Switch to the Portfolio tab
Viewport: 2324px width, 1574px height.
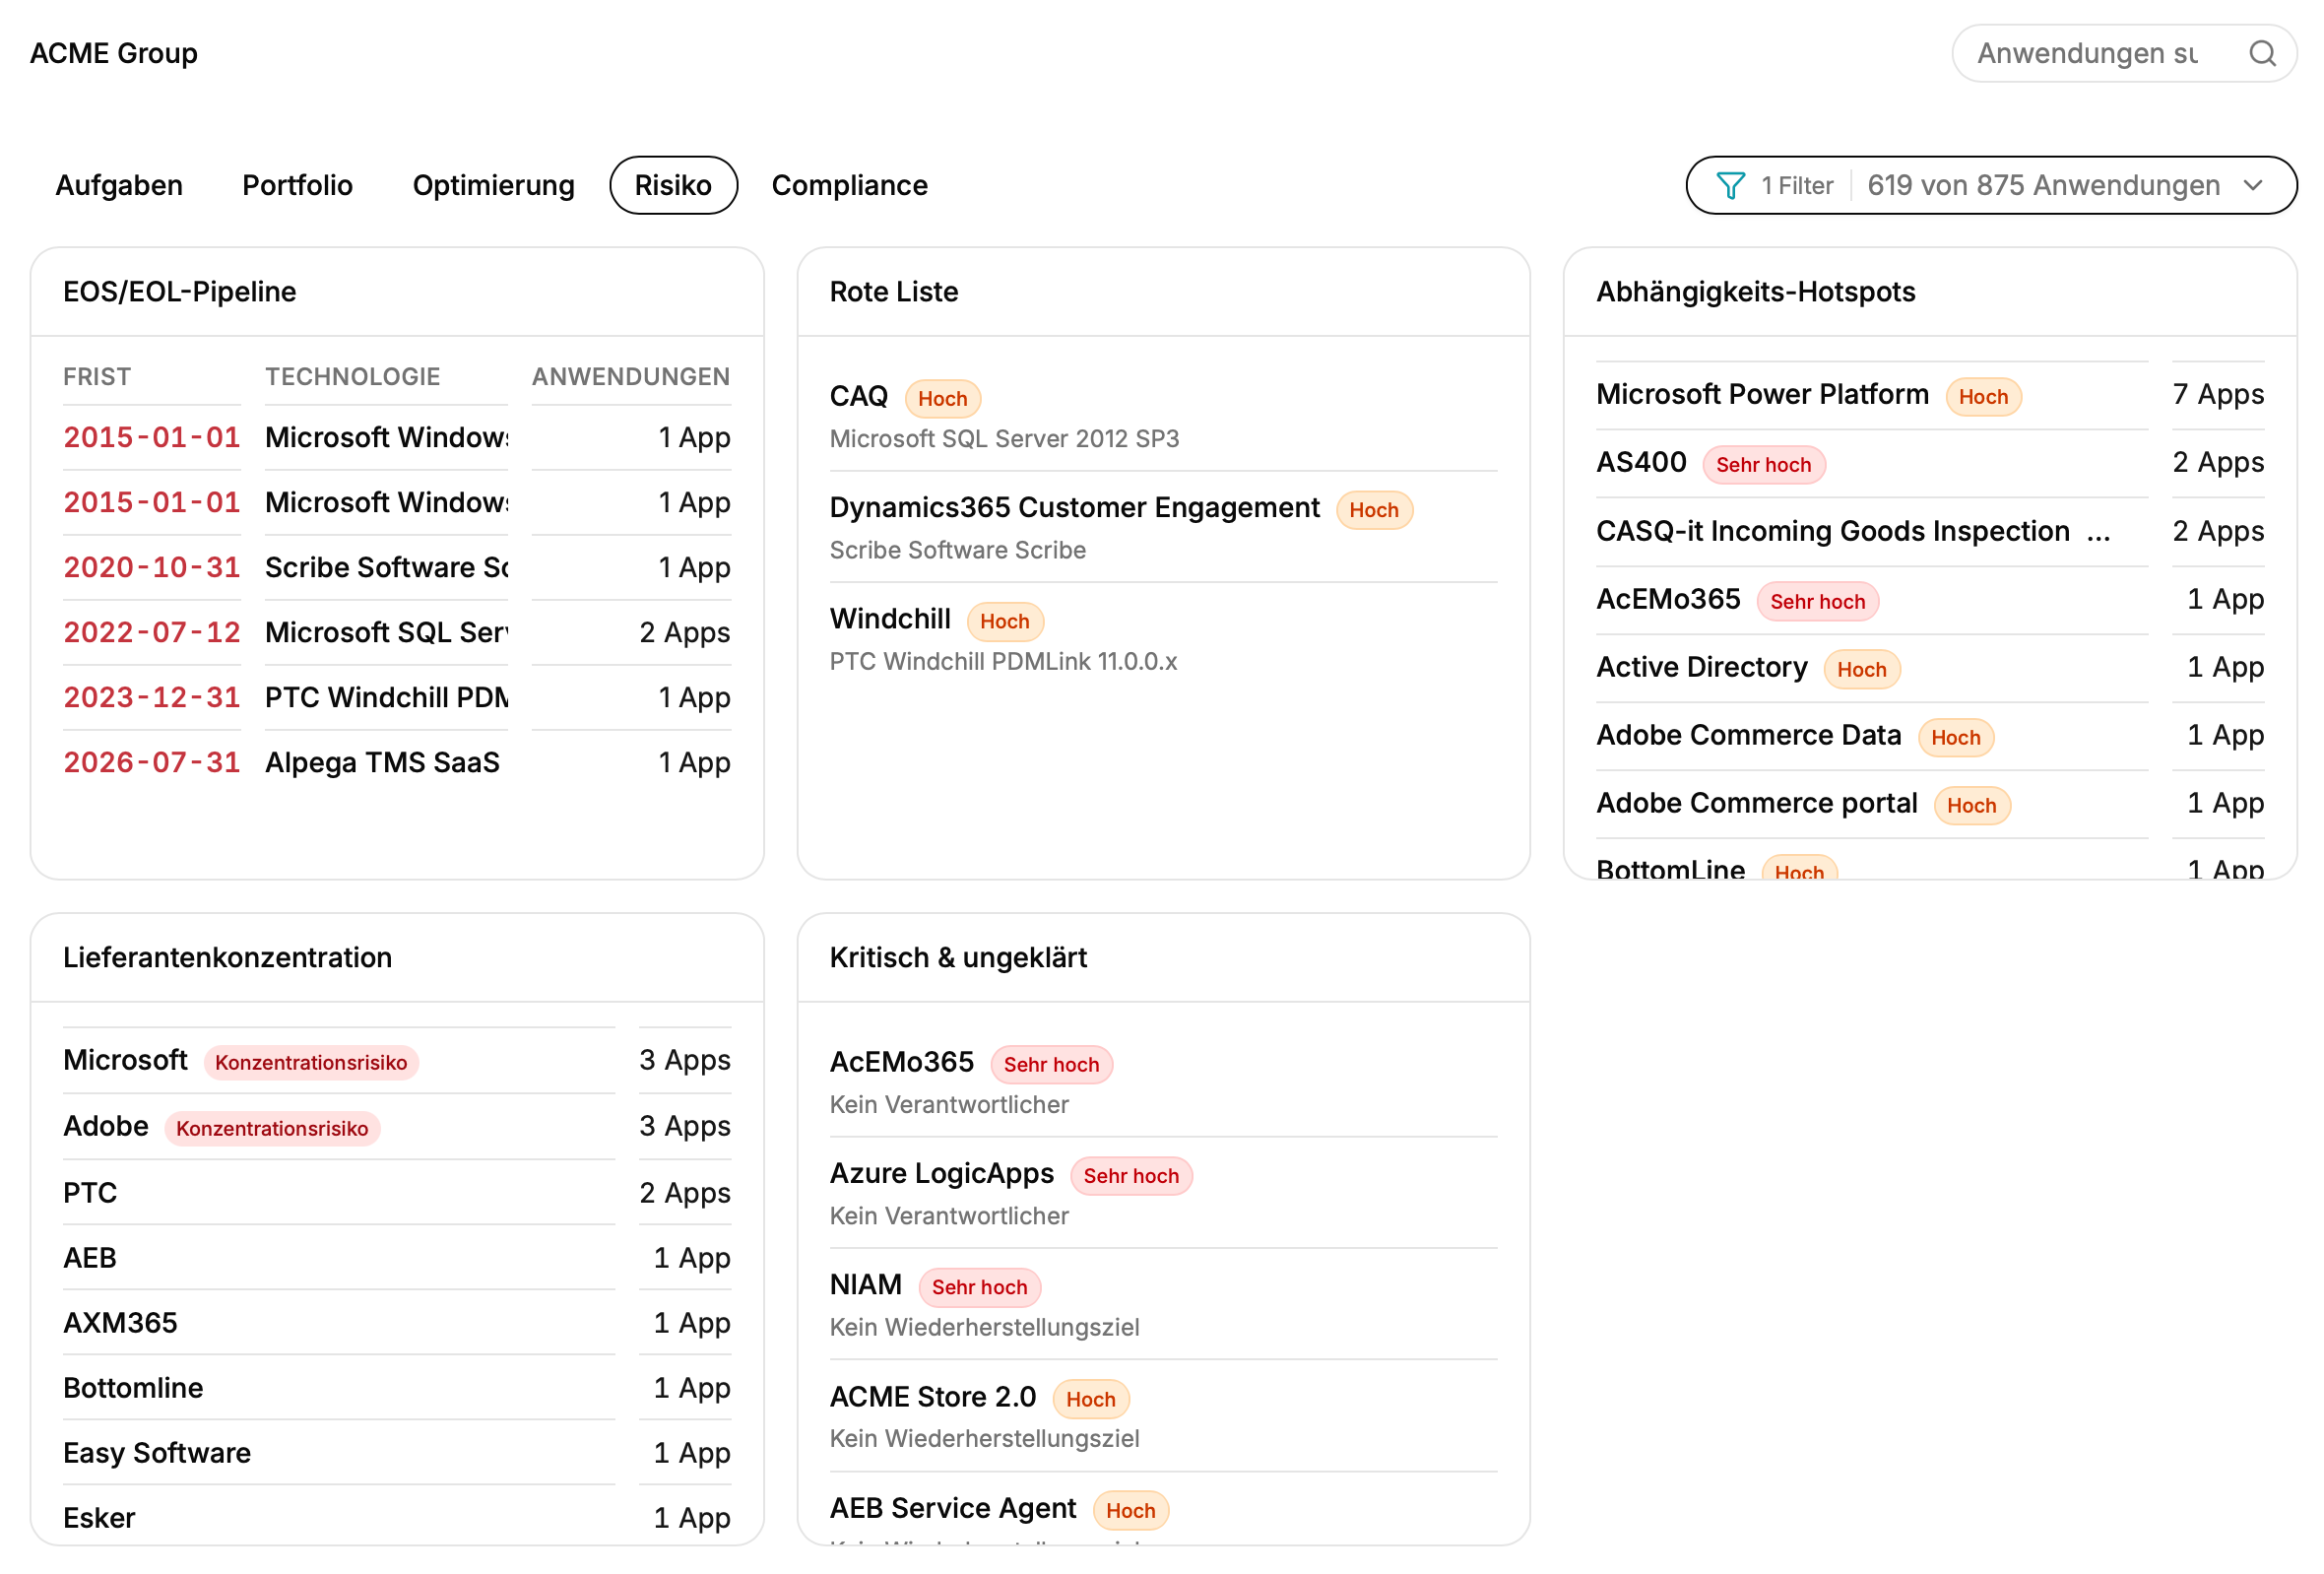[x=297, y=185]
